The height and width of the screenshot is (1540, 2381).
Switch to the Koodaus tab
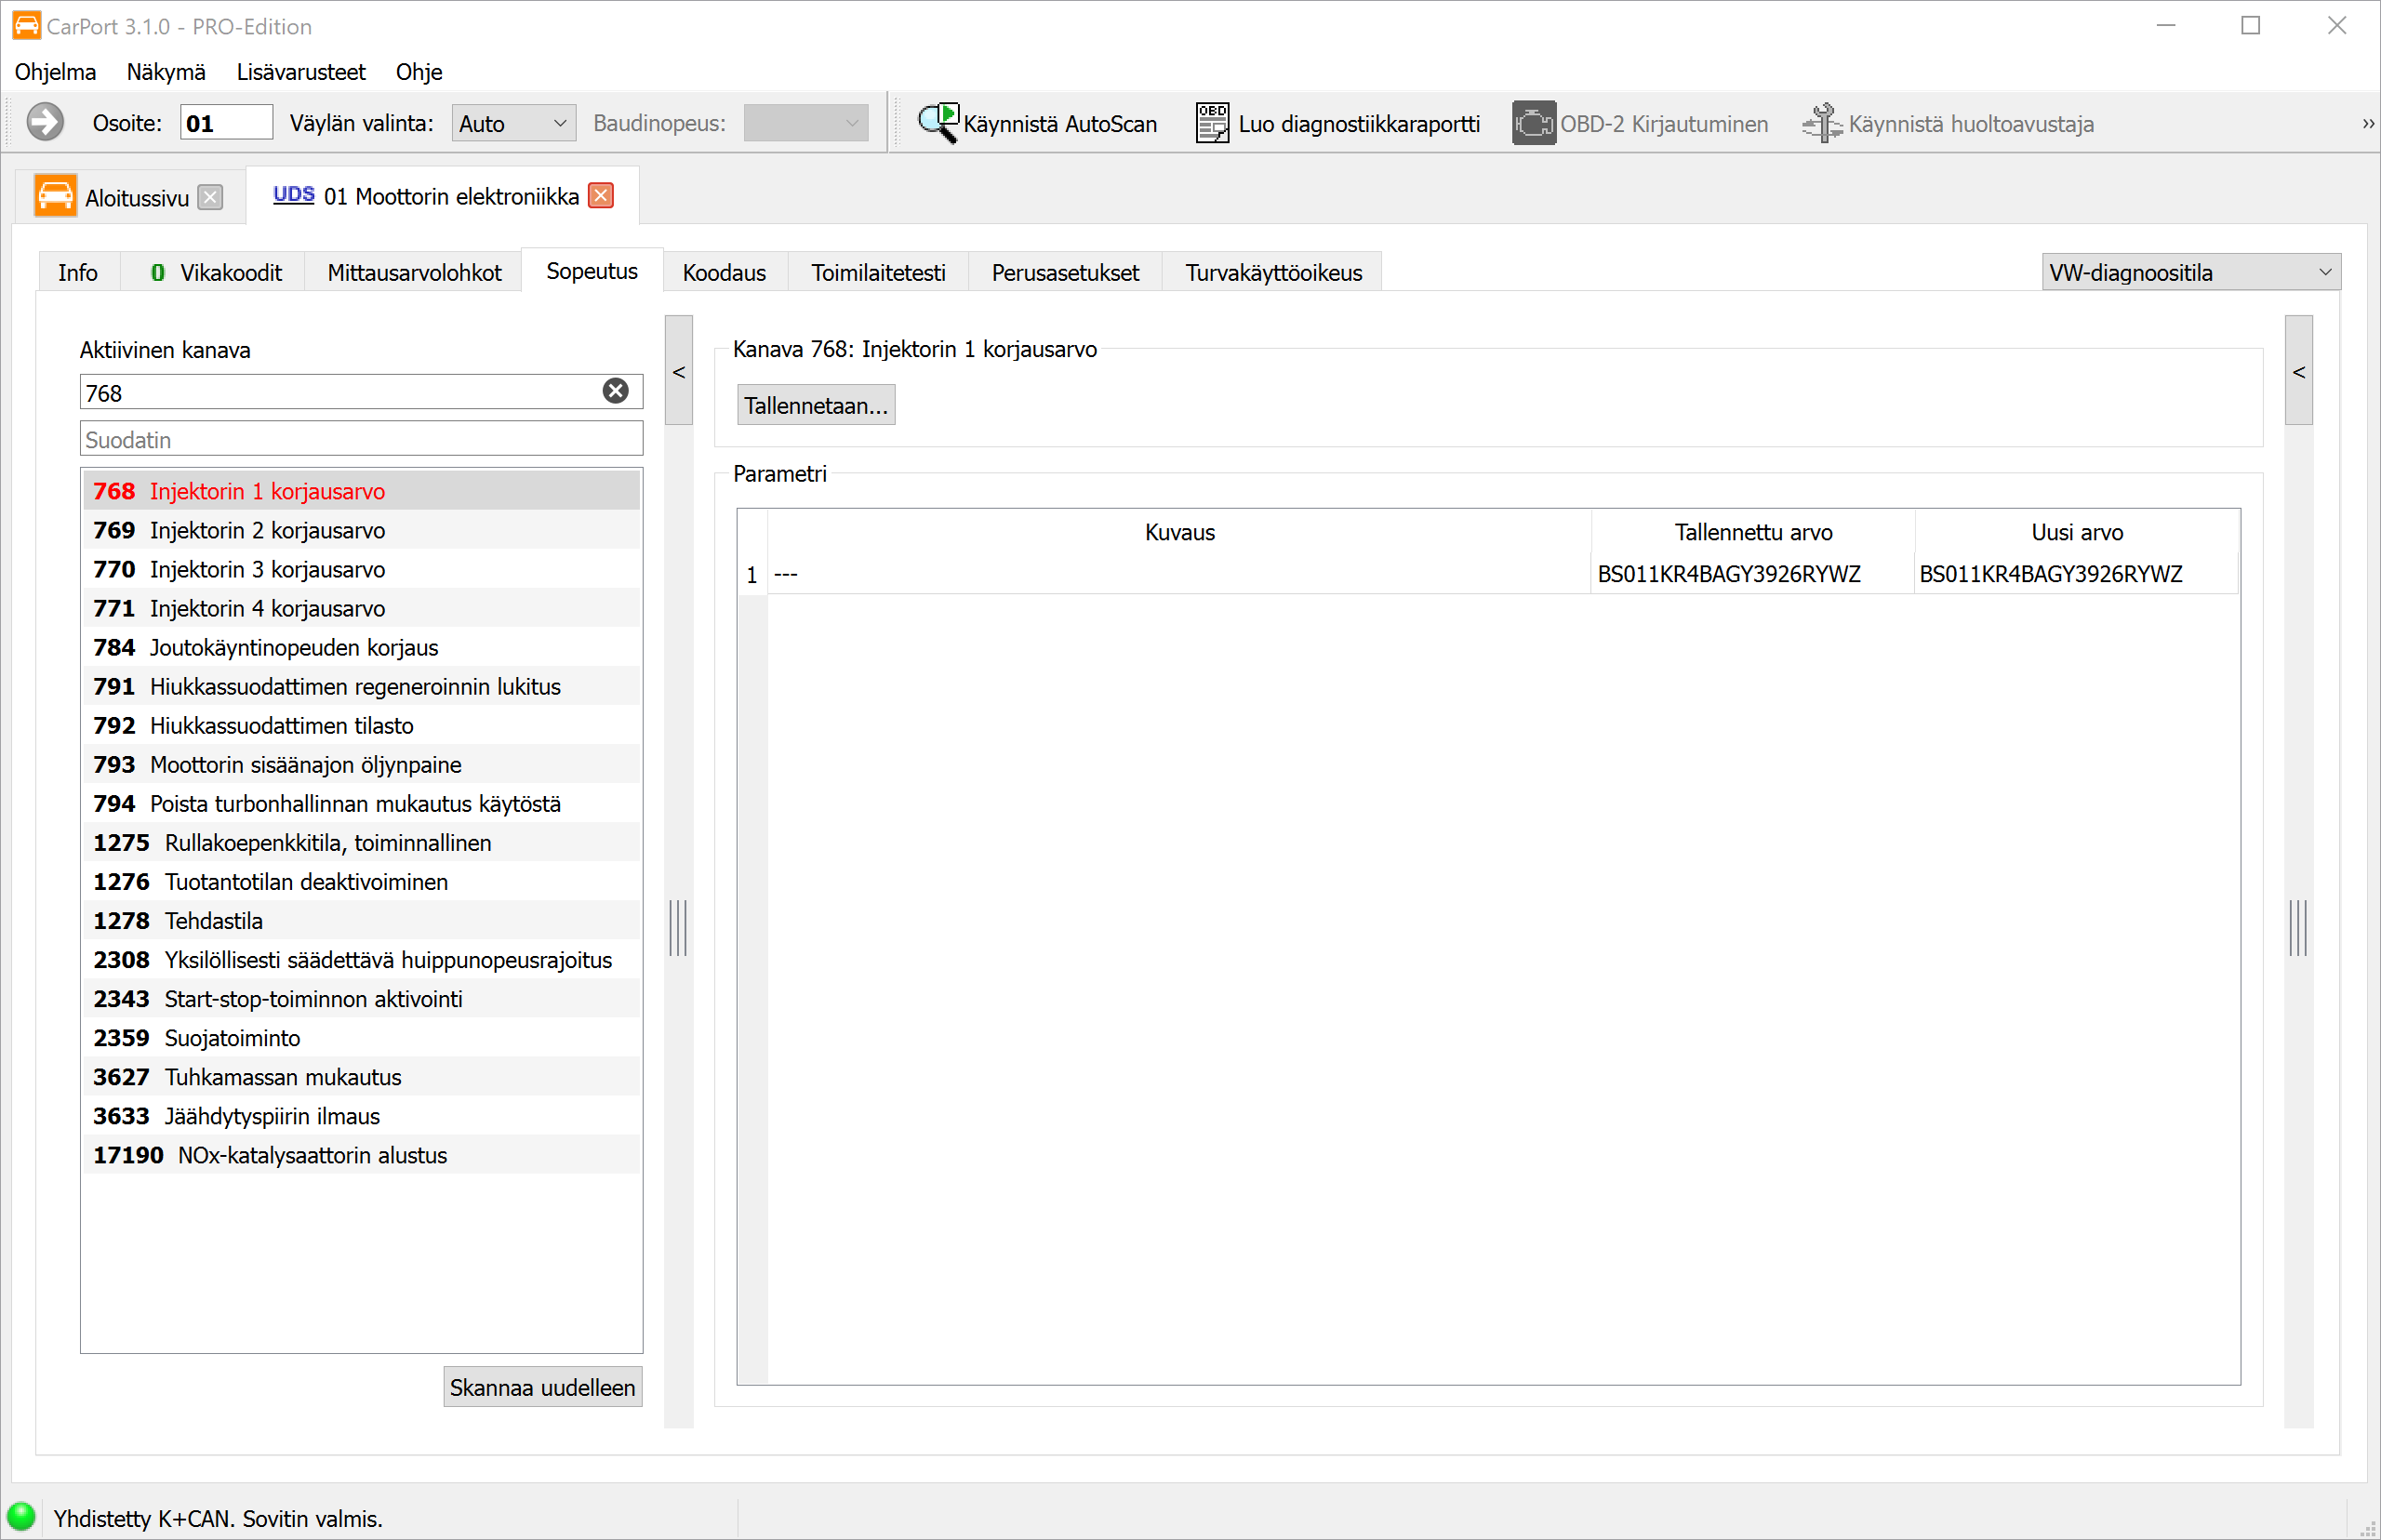point(724,272)
